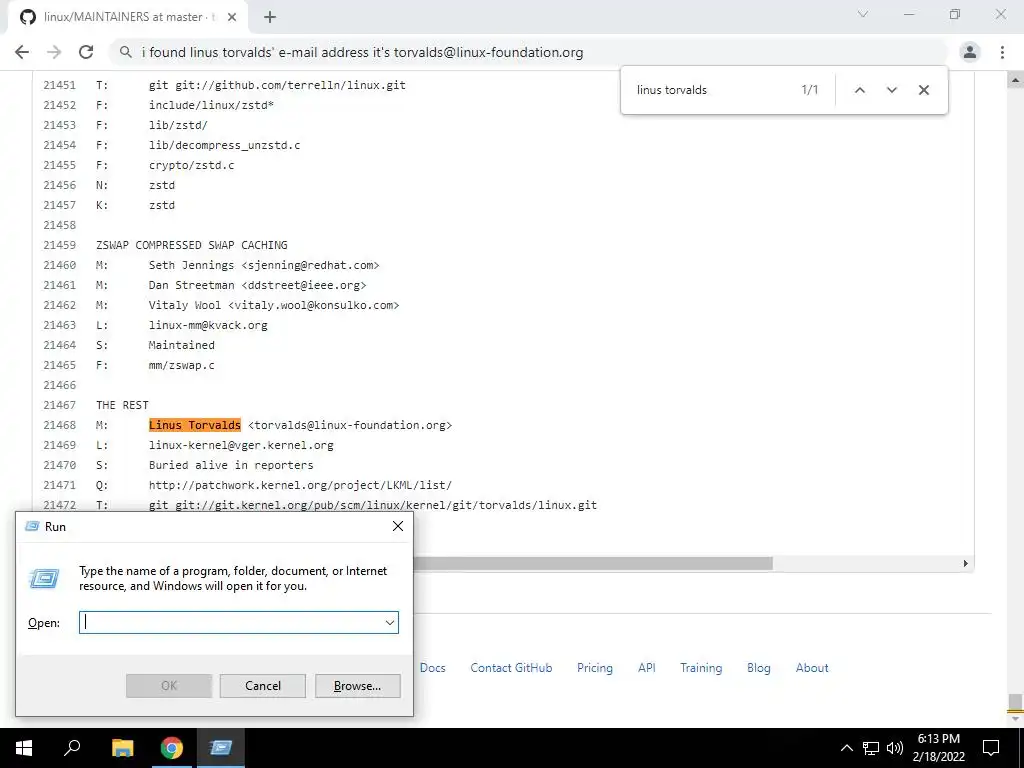Viewport: 1024px width, 768px height.
Task: Click 'linux-kernel@vger.kernel.org' text
Action: [241, 445]
